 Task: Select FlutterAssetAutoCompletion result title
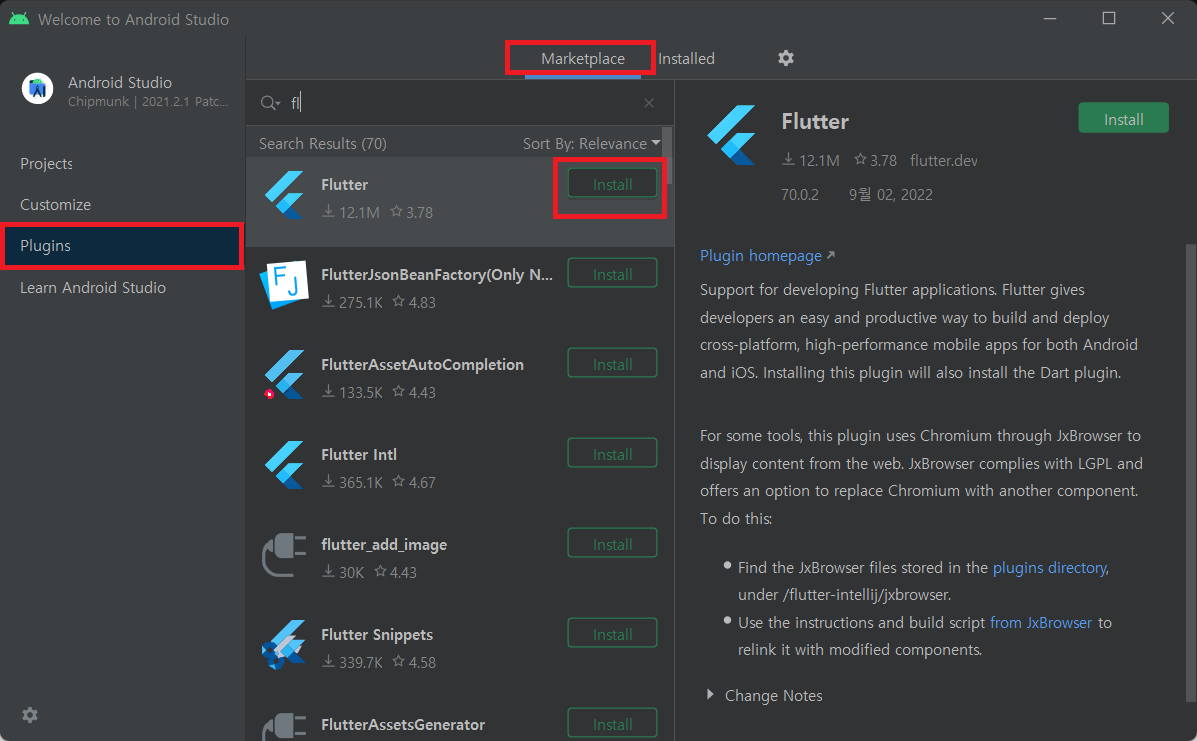click(x=422, y=365)
